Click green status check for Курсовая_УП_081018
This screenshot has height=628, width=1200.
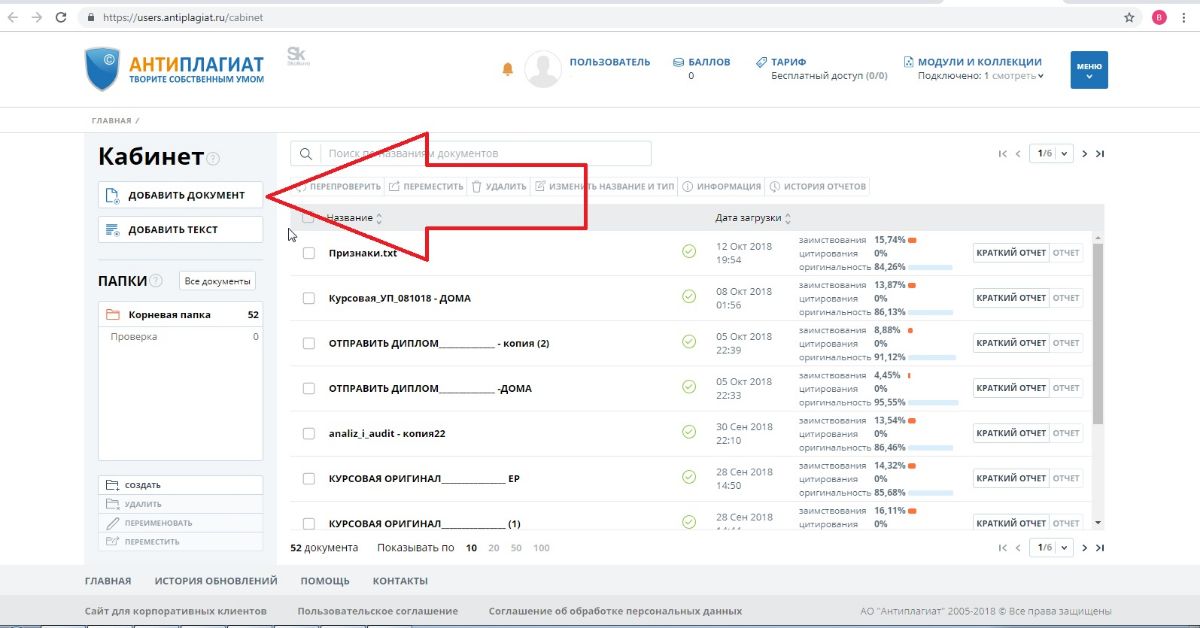click(x=688, y=297)
